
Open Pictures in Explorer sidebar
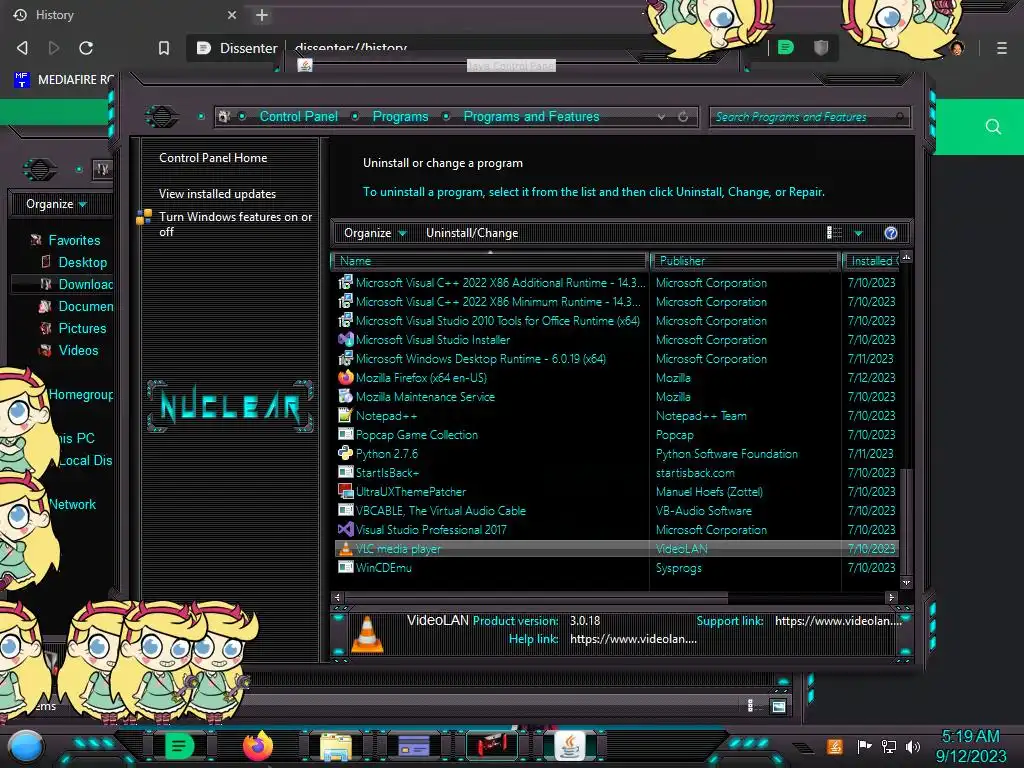72,328
